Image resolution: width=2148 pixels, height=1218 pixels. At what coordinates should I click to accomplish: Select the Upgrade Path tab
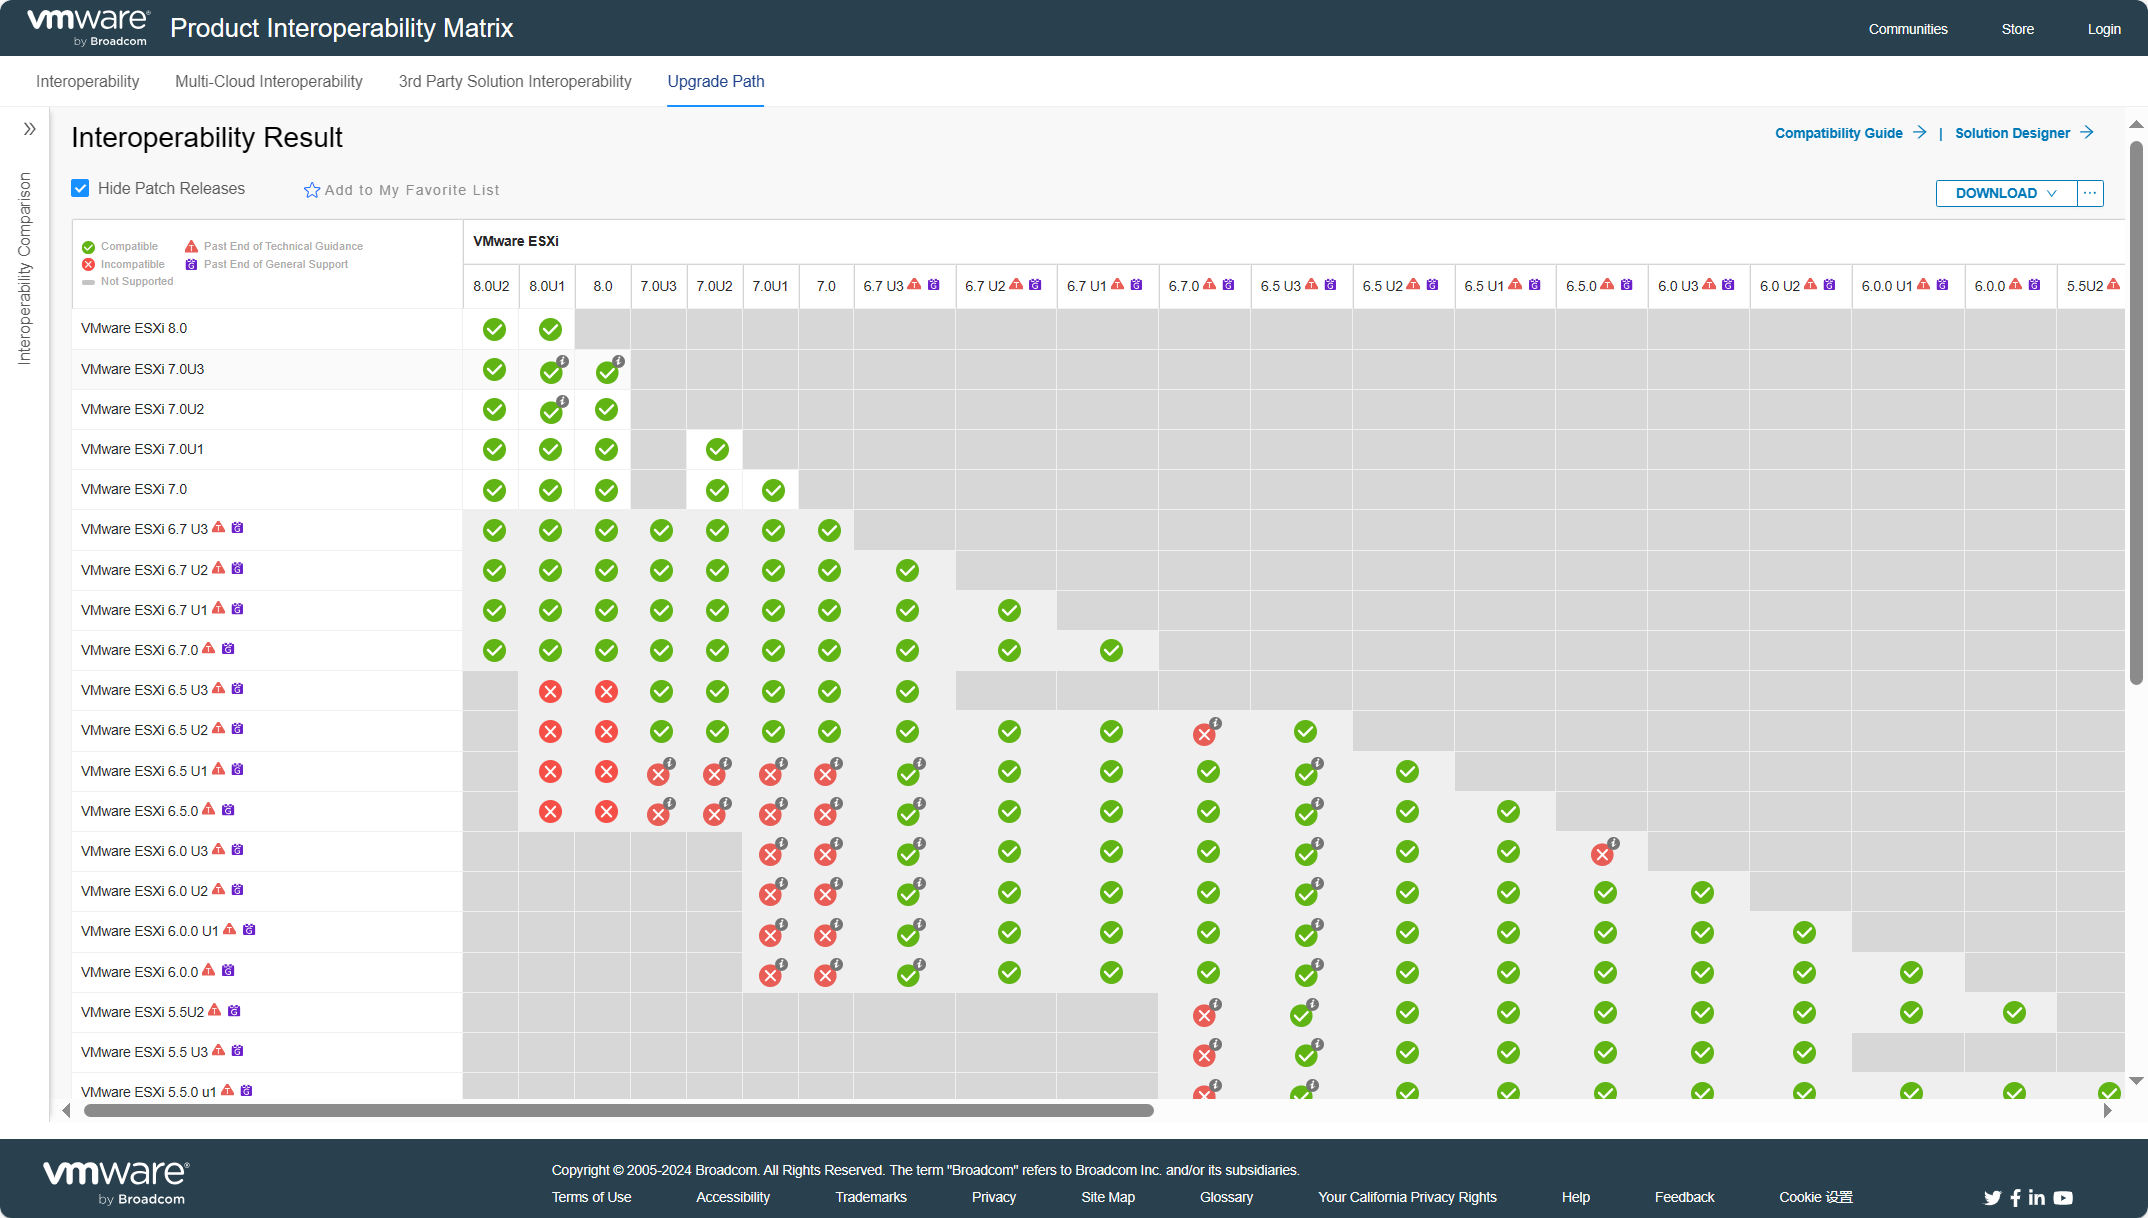716,81
